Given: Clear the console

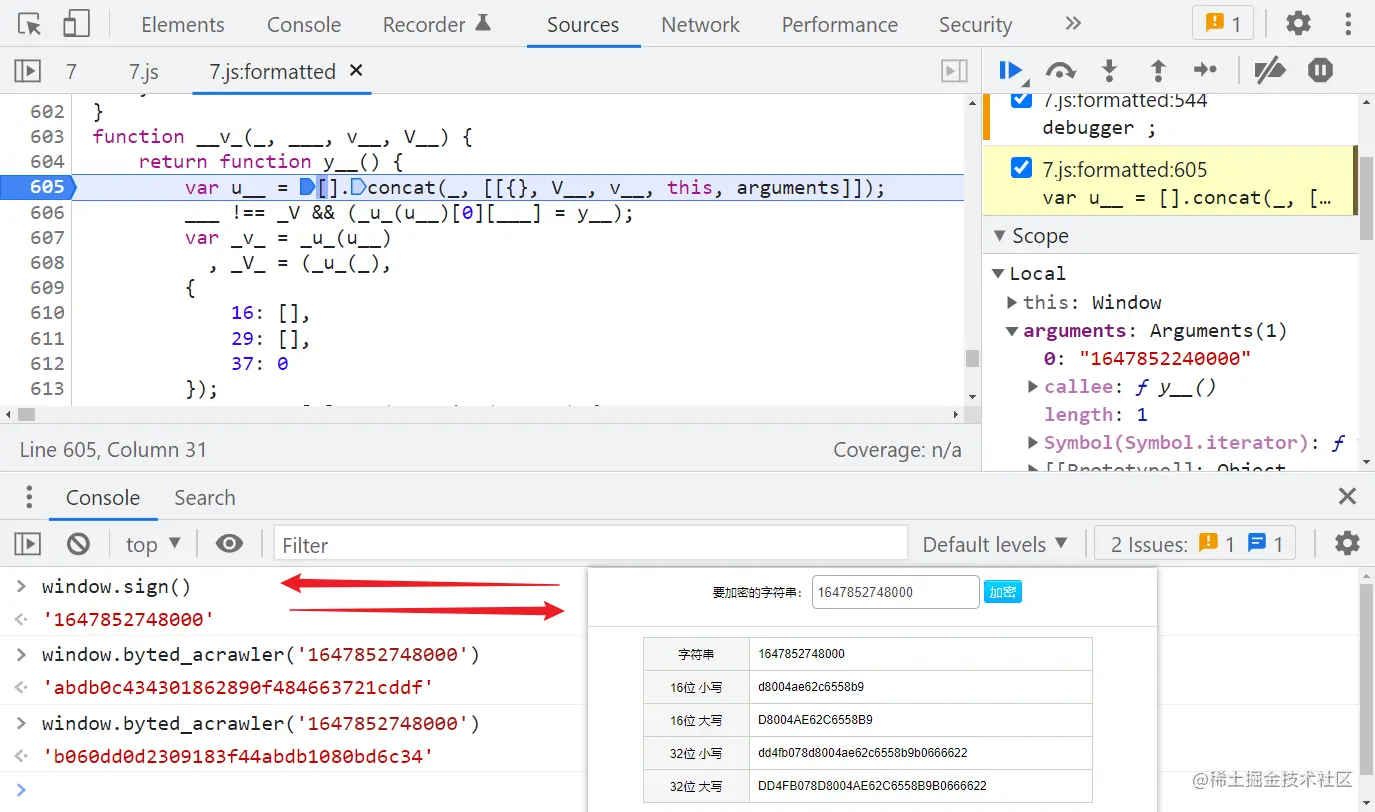Looking at the screenshot, I should [x=78, y=544].
